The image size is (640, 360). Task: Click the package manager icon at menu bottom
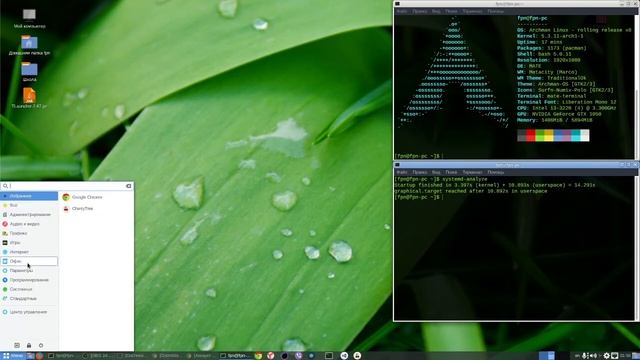17,346
